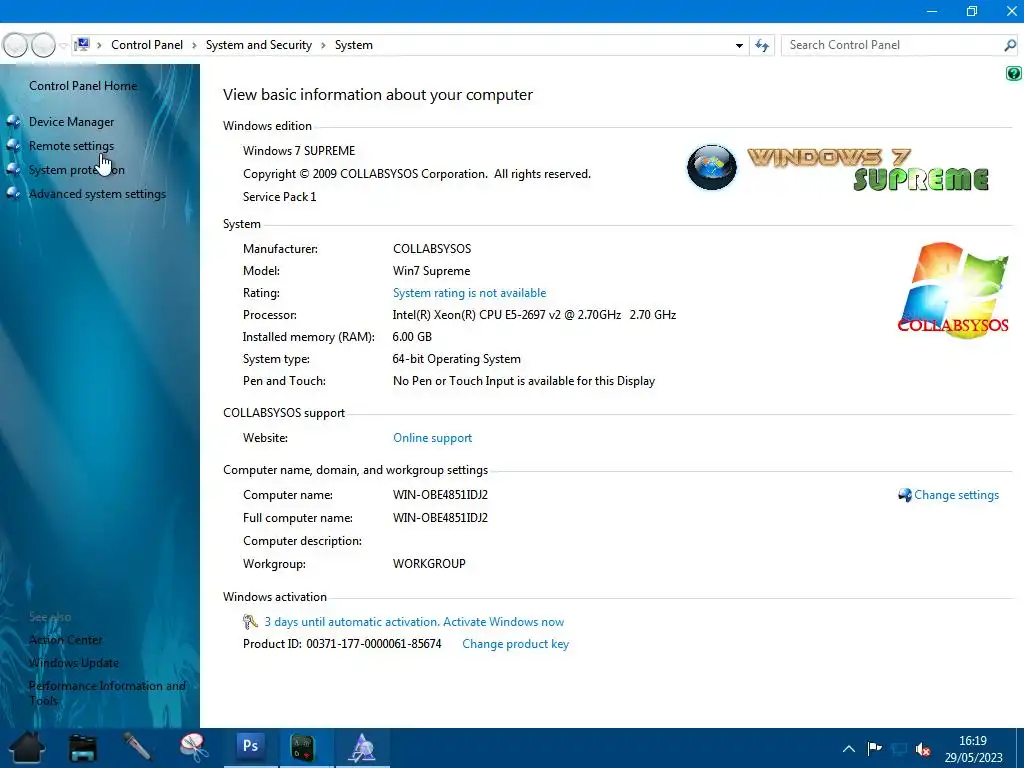Expand the arrow after Control Panel breadcrumb
The width and height of the screenshot is (1024, 768).
(194, 46)
